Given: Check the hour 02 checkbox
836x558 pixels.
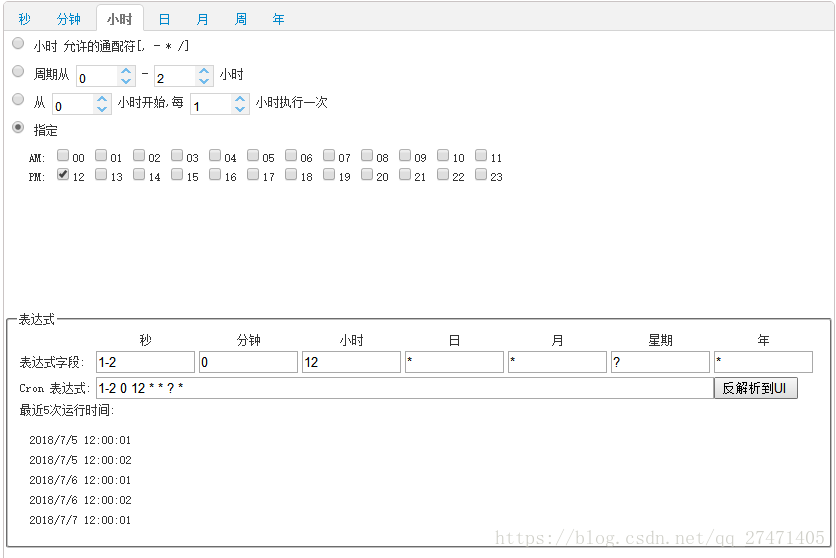Looking at the screenshot, I should coord(139,155).
